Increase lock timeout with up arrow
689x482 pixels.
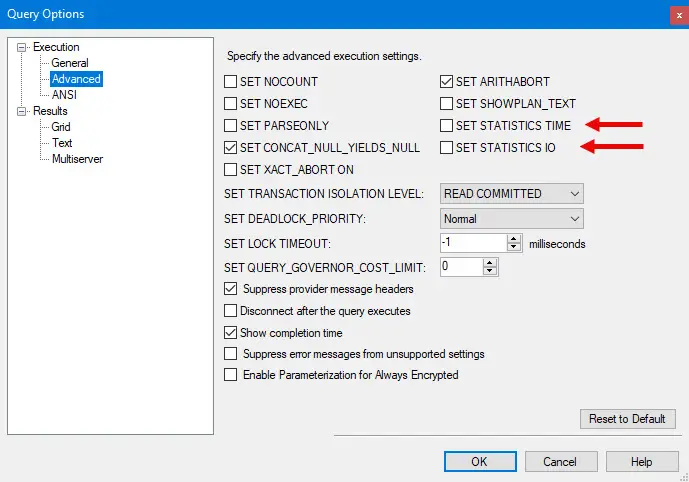point(514,238)
